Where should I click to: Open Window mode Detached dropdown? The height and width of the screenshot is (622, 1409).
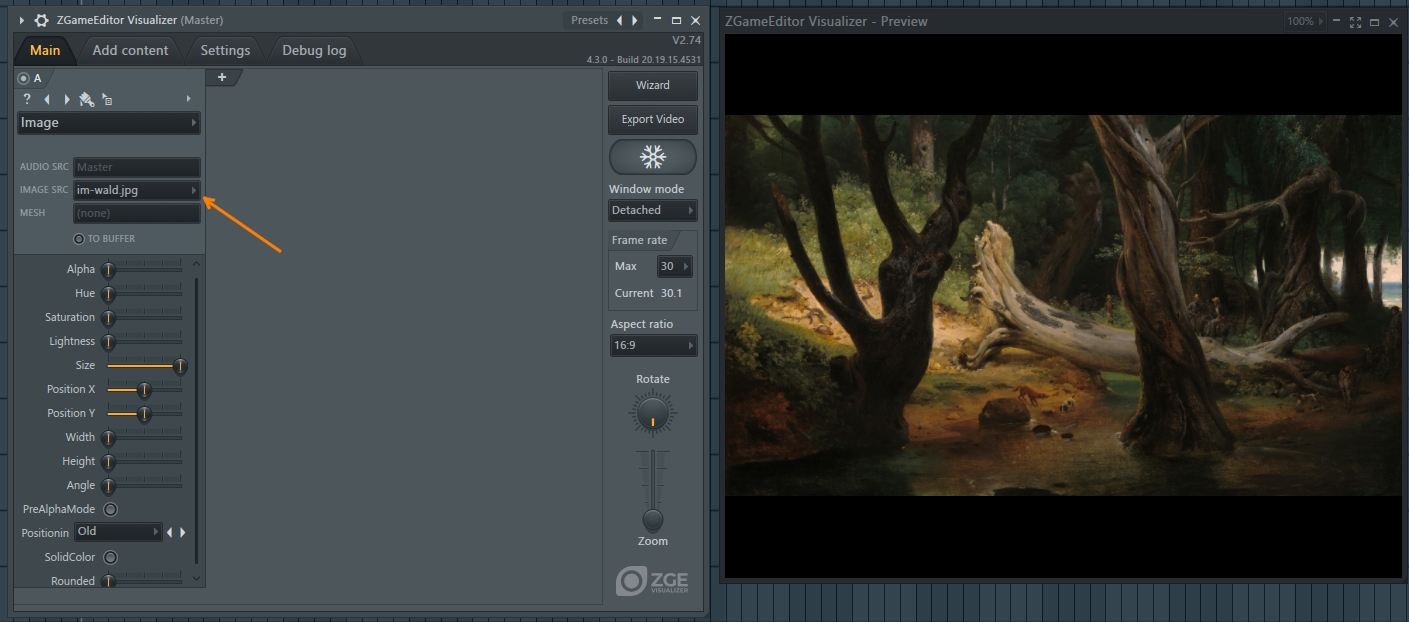click(x=653, y=210)
